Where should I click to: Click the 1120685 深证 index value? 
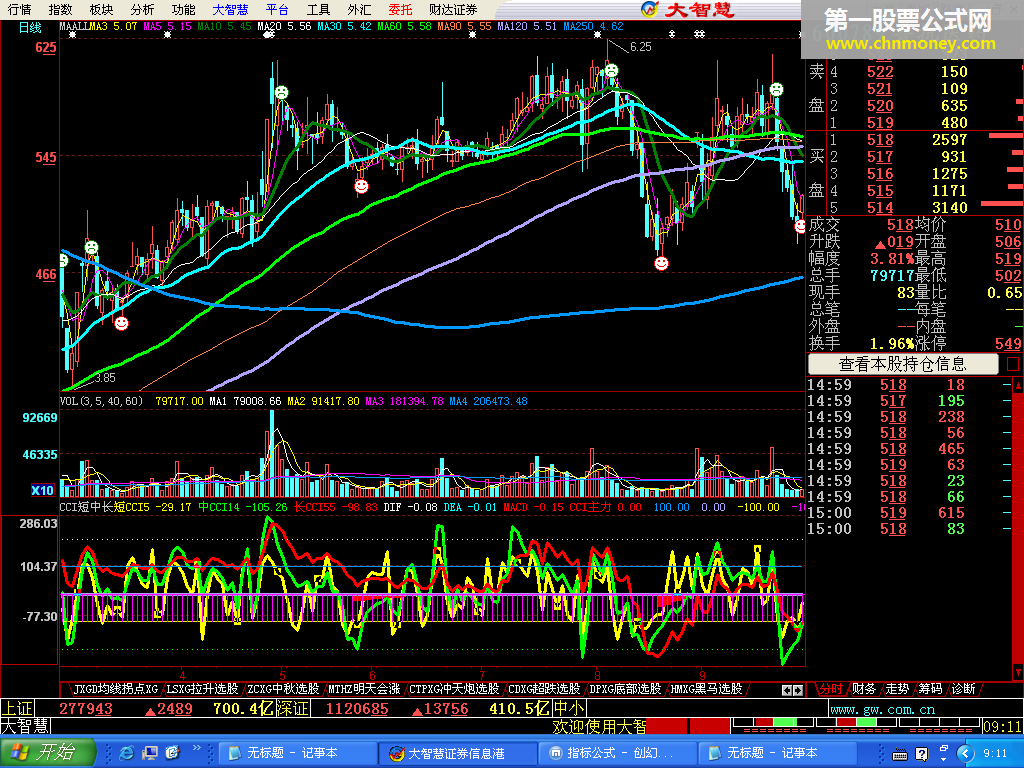click(x=357, y=709)
